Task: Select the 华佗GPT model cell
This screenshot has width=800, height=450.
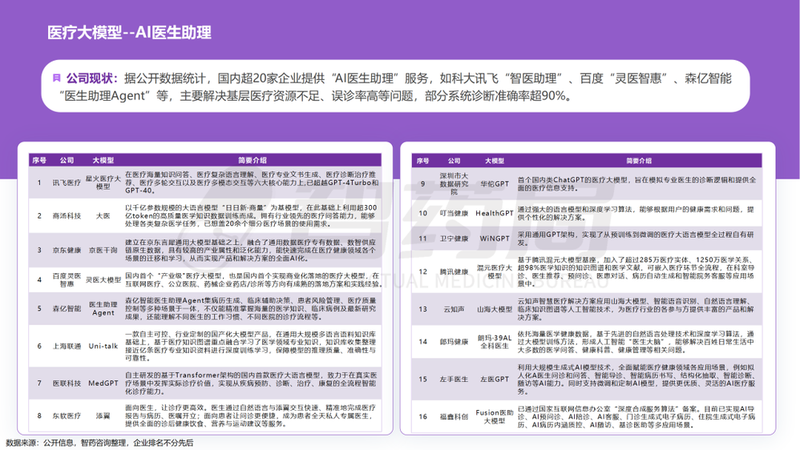Action: point(494,184)
